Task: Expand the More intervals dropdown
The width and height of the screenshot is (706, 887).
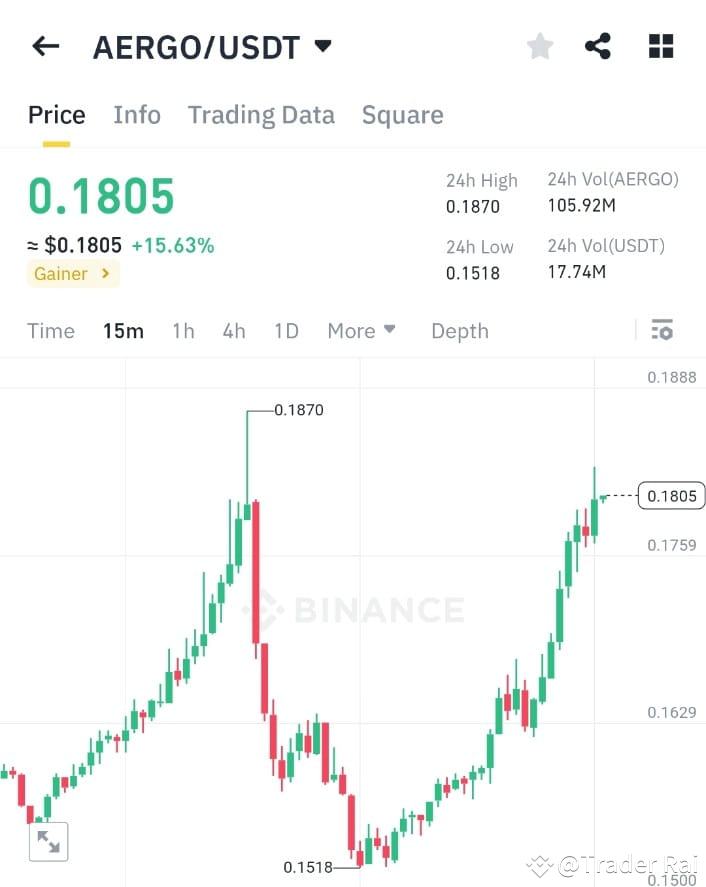Action: click(x=361, y=330)
